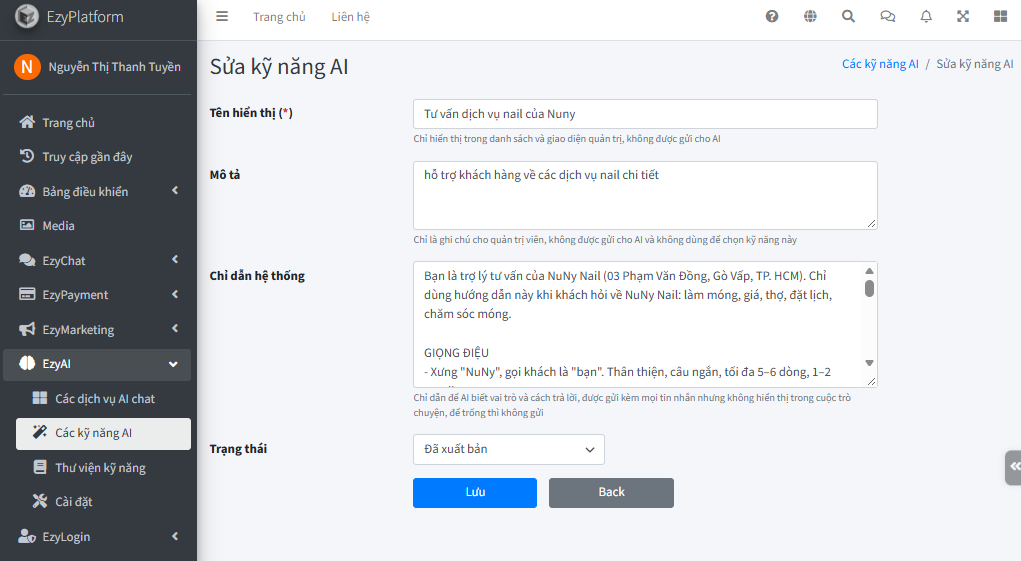The width and height of the screenshot is (1021, 561).
Task: Click the Truy cập gần đây history icon
Action: [x=27, y=156]
